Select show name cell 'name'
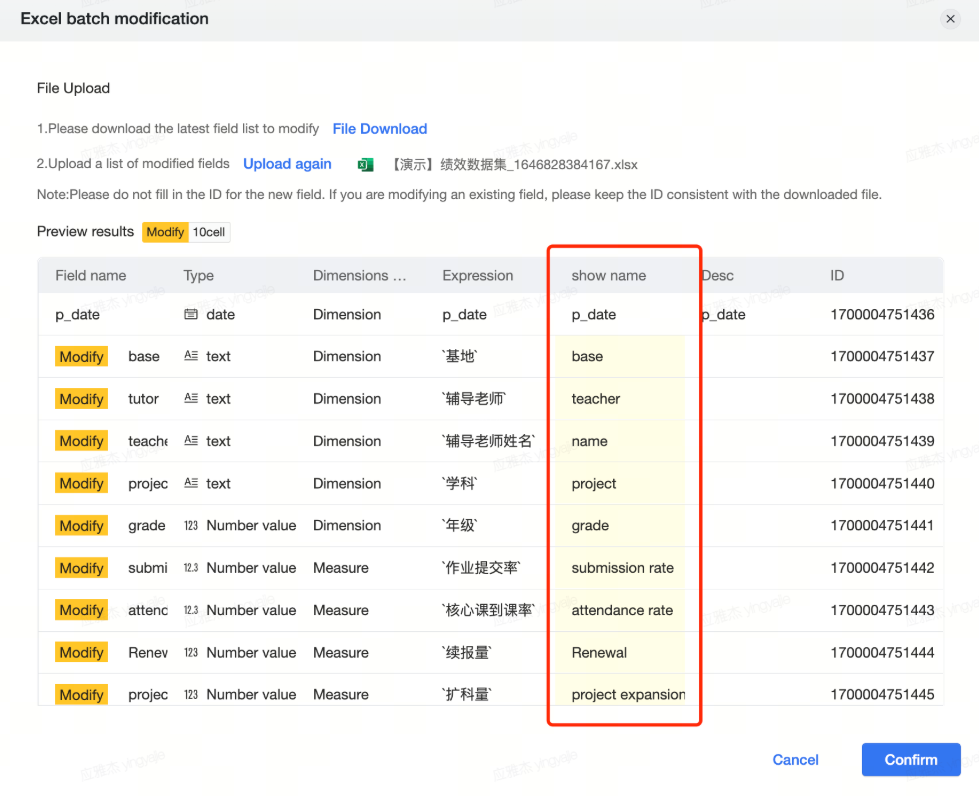979x796 pixels. point(589,441)
